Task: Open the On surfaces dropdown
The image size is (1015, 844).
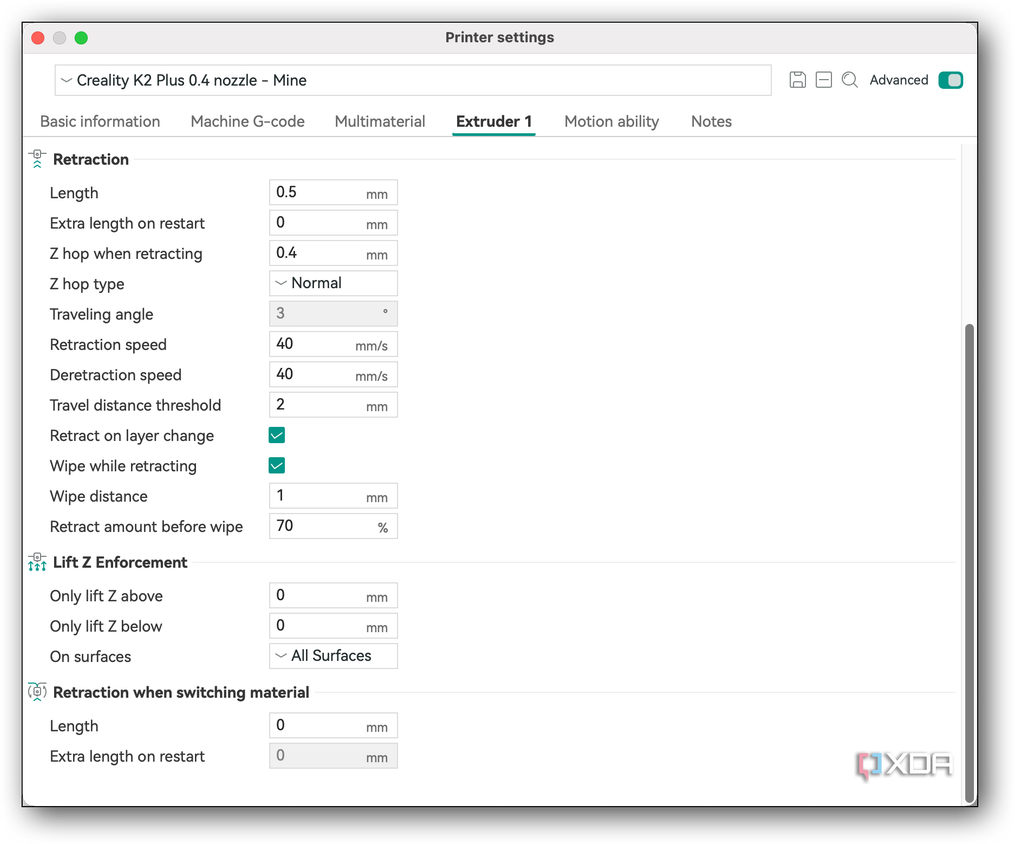Action: [x=333, y=656]
